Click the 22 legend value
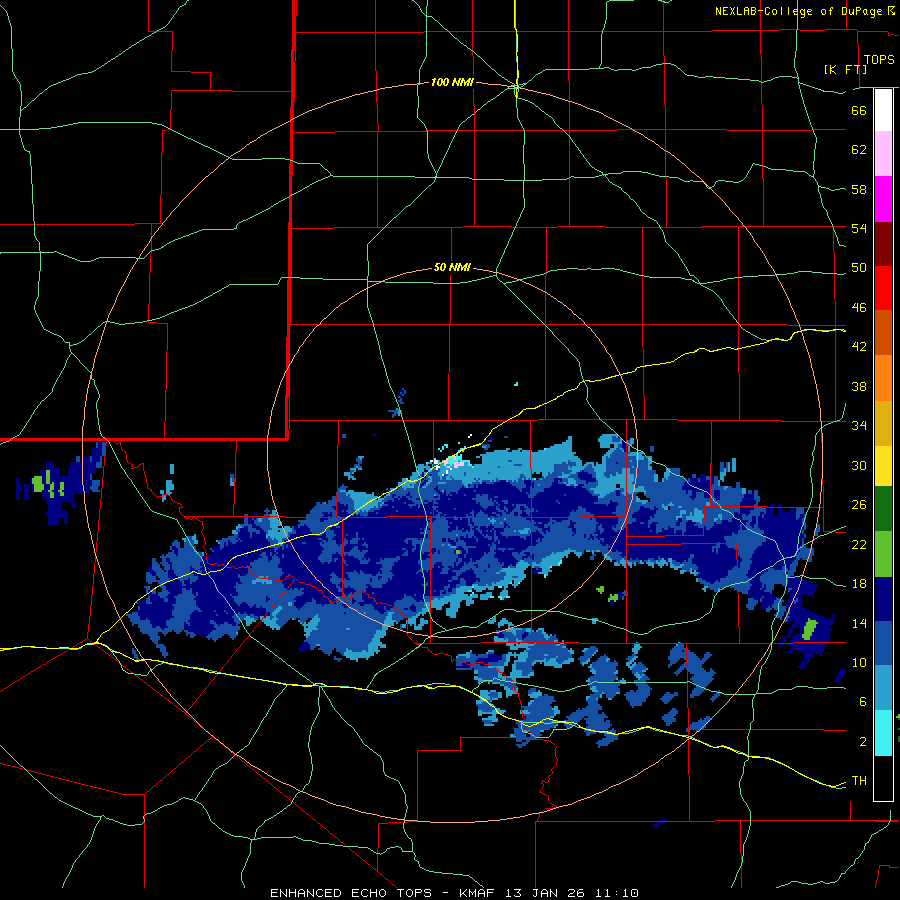The width and height of the screenshot is (900, 900). click(x=859, y=545)
